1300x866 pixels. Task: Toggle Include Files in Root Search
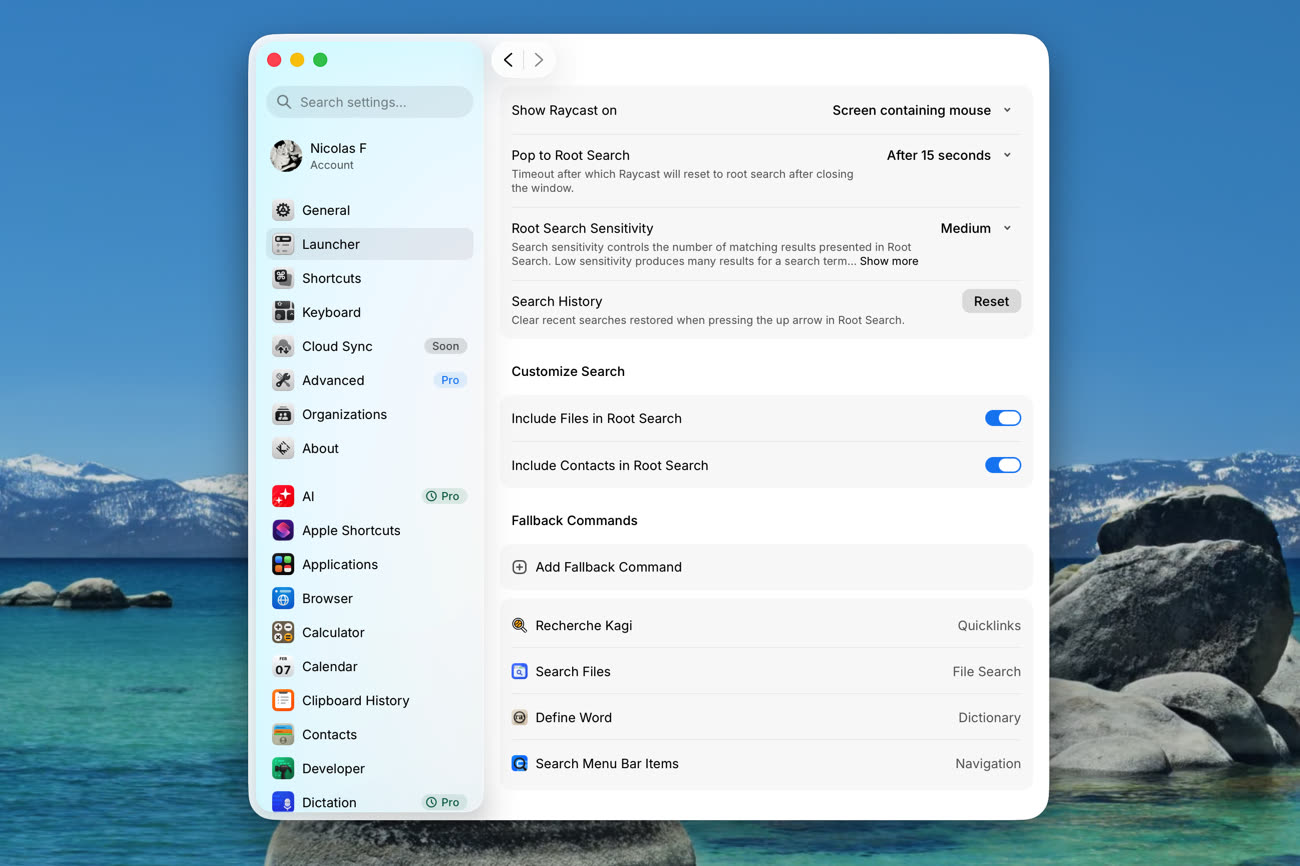[1003, 418]
